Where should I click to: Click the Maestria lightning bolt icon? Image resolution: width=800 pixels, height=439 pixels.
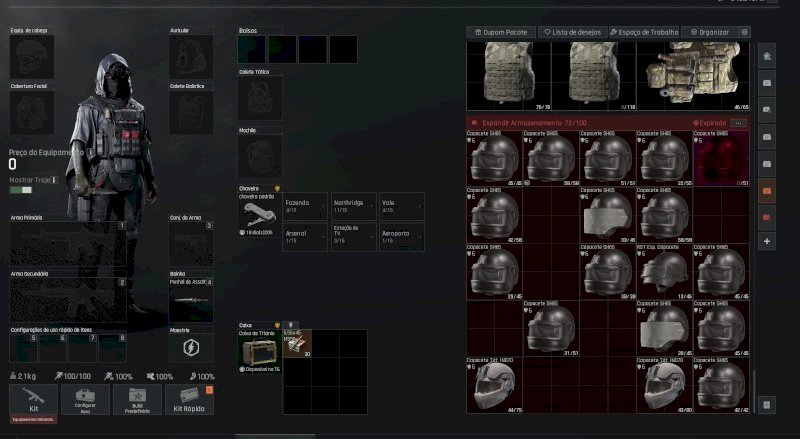tap(191, 348)
